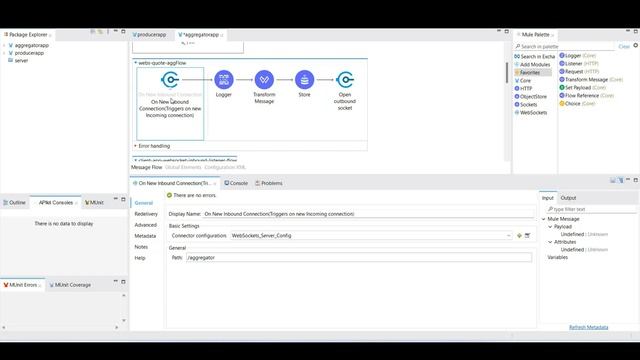Open the Connector configuration dropdown

(508, 236)
